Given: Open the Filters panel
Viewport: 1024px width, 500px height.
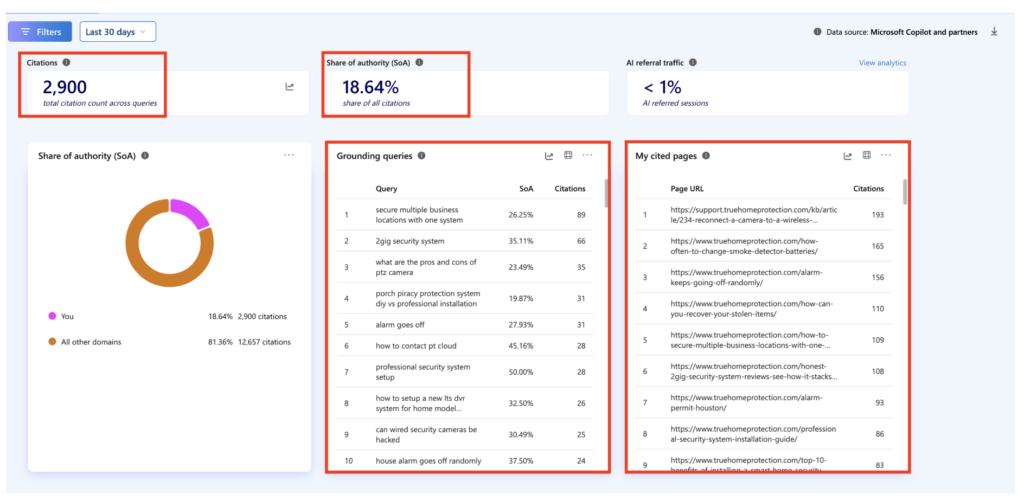Looking at the screenshot, I should pyautogui.click(x=40, y=31).
